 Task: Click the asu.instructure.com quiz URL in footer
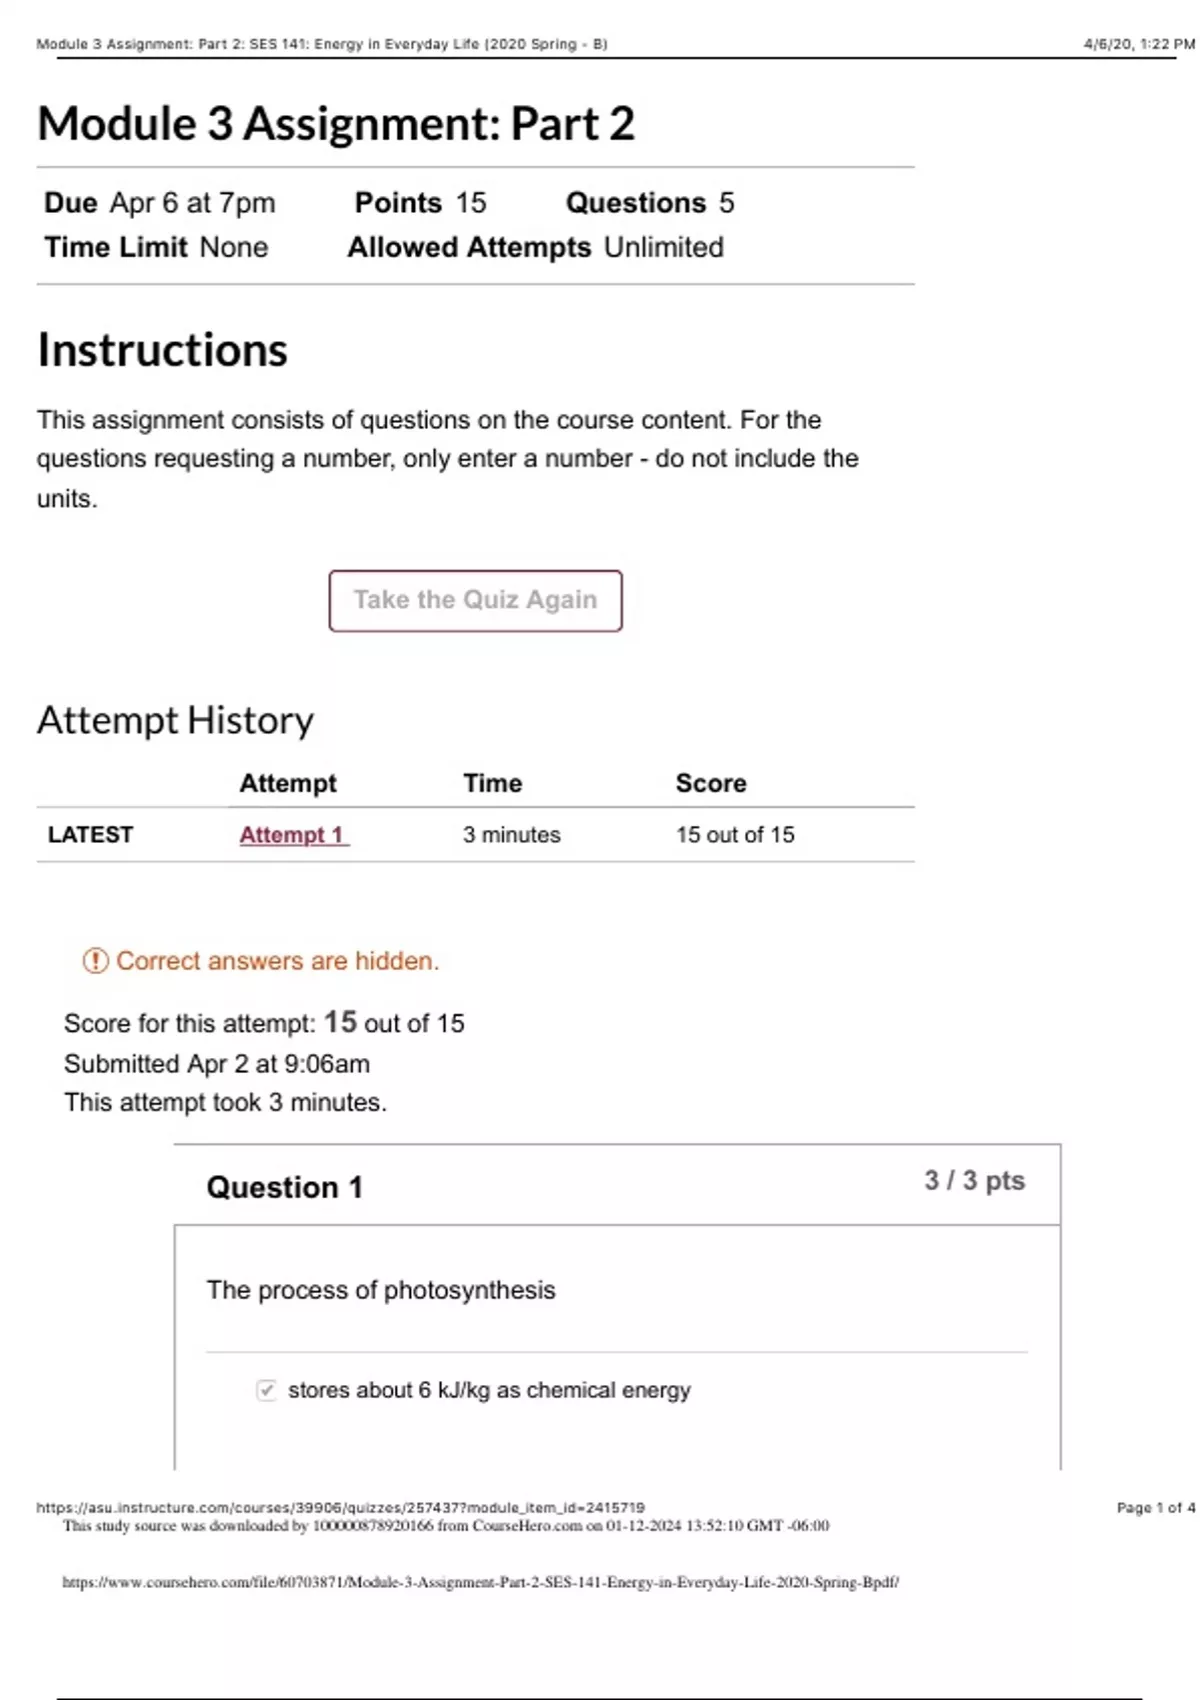pos(340,1507)
